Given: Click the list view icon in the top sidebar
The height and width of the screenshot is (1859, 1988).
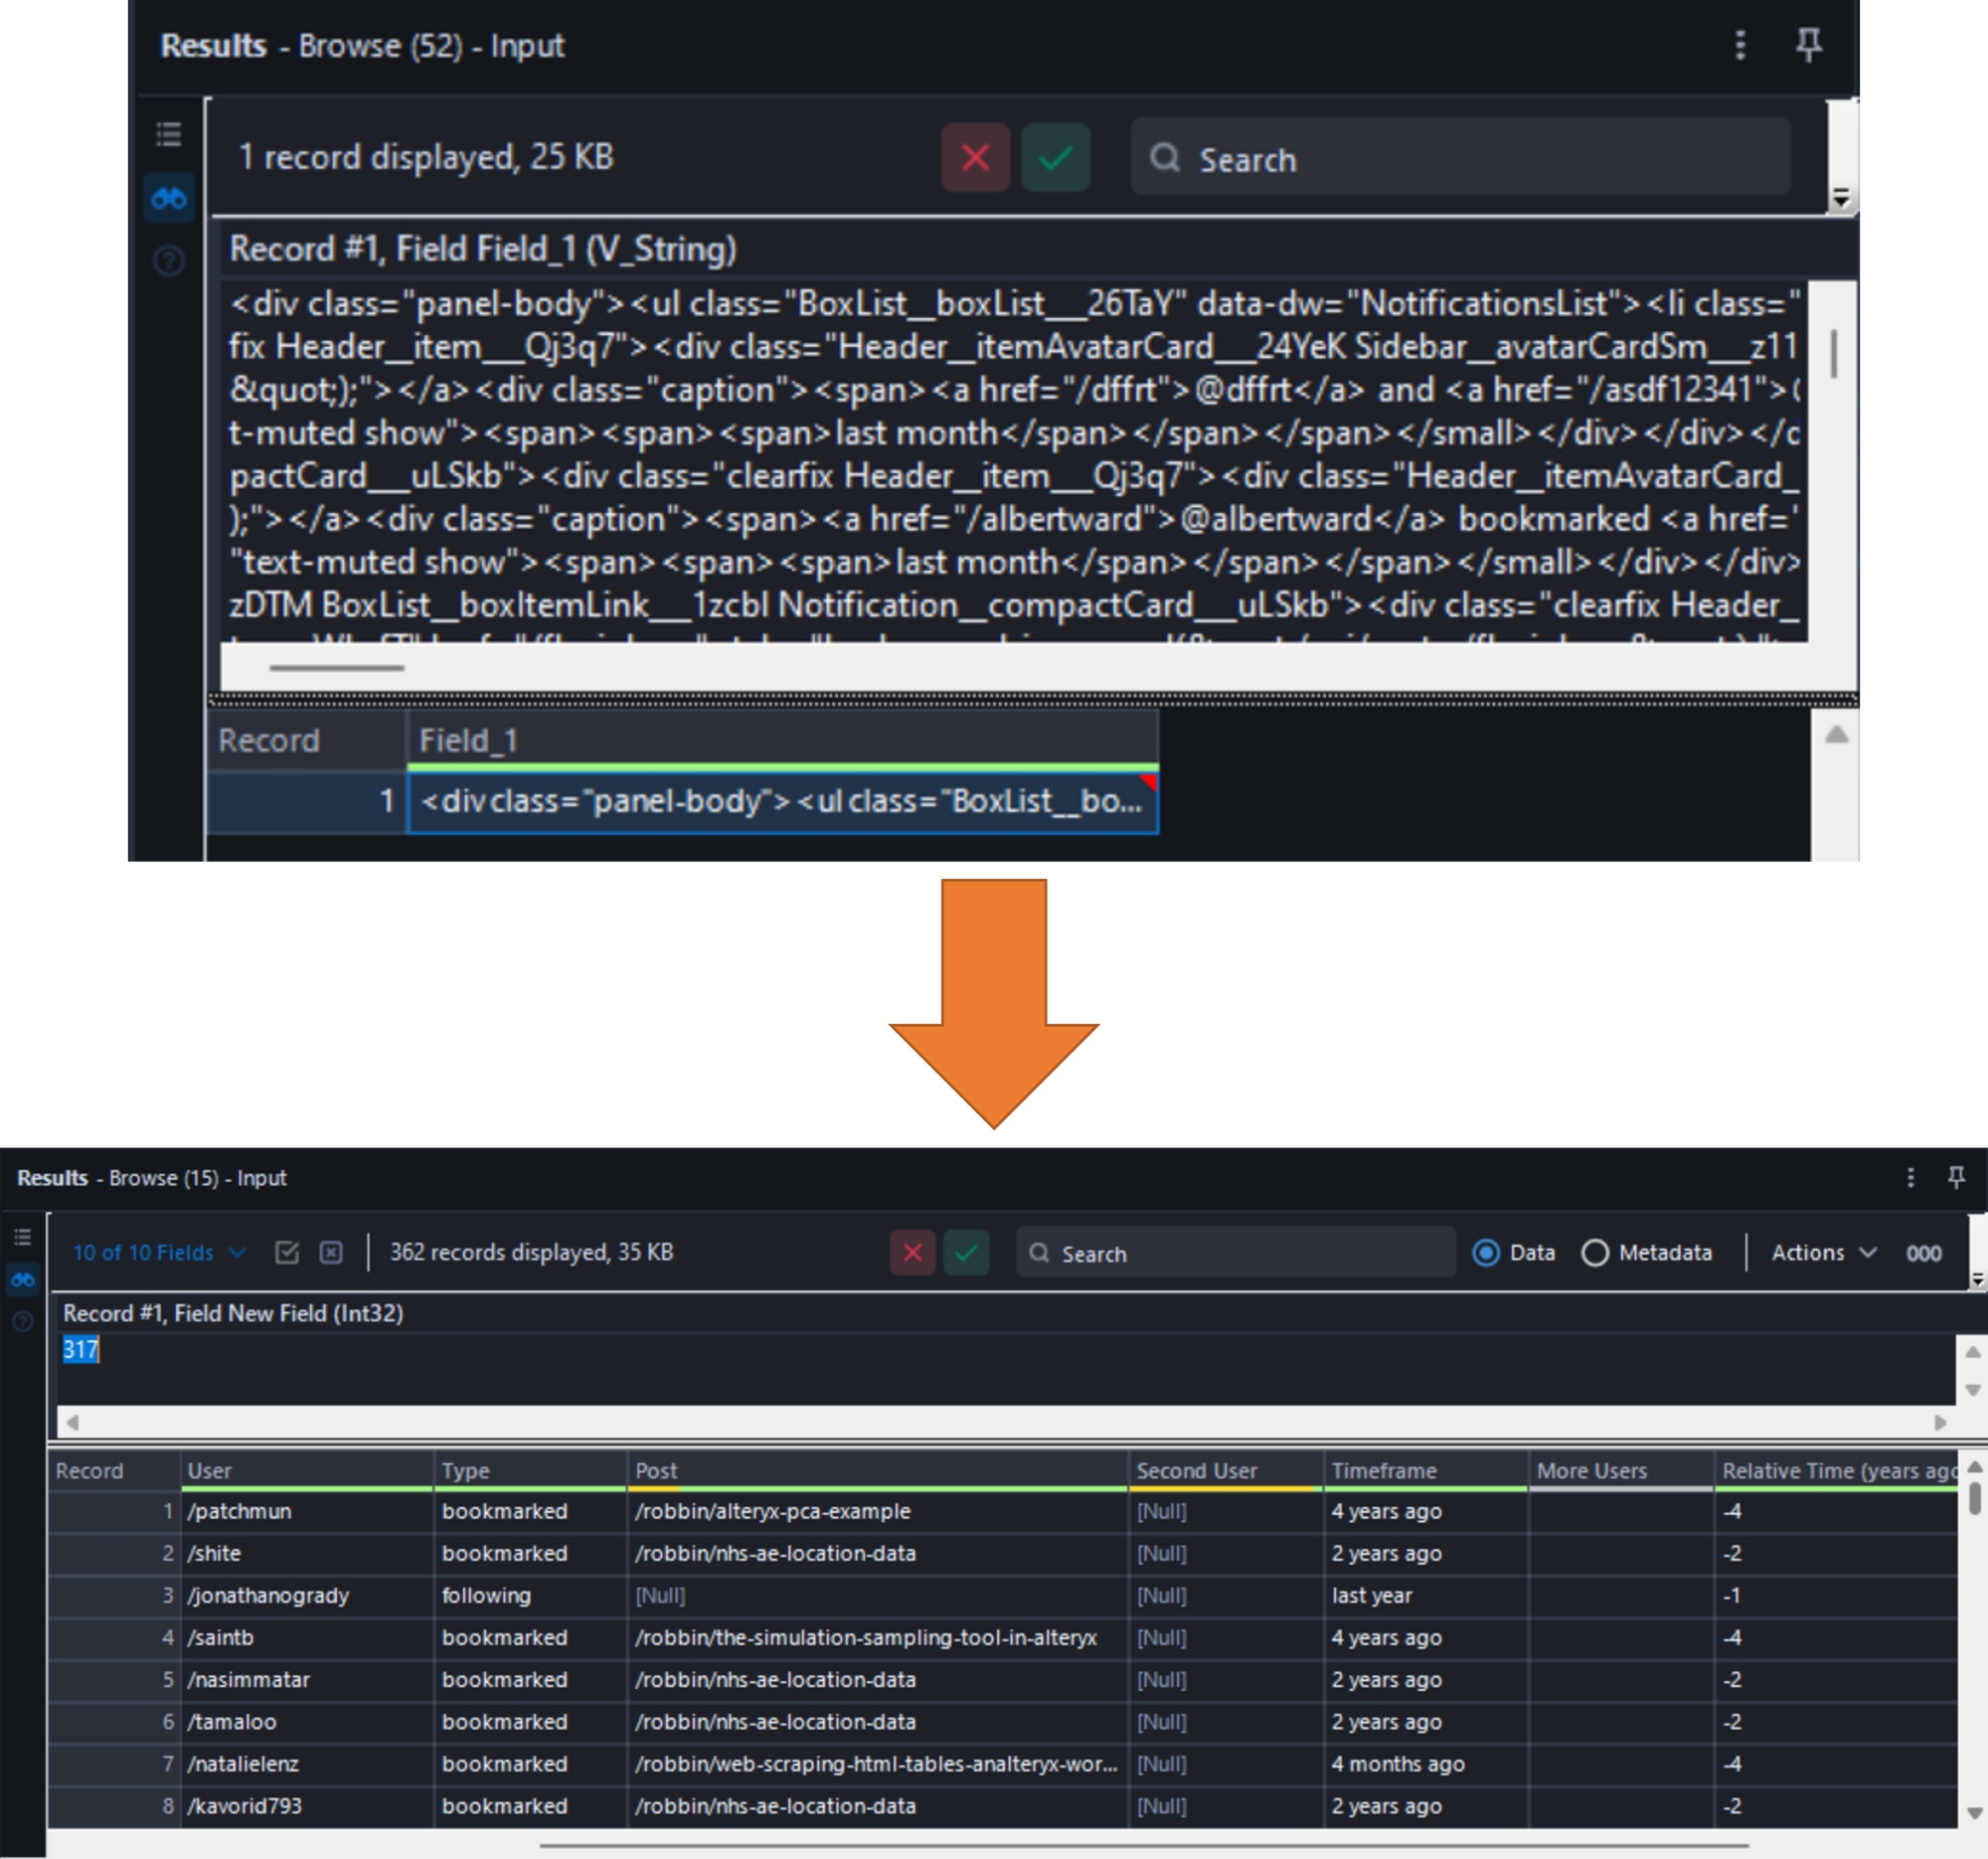Looking at the screenshot, I should (x=169, y=133).
